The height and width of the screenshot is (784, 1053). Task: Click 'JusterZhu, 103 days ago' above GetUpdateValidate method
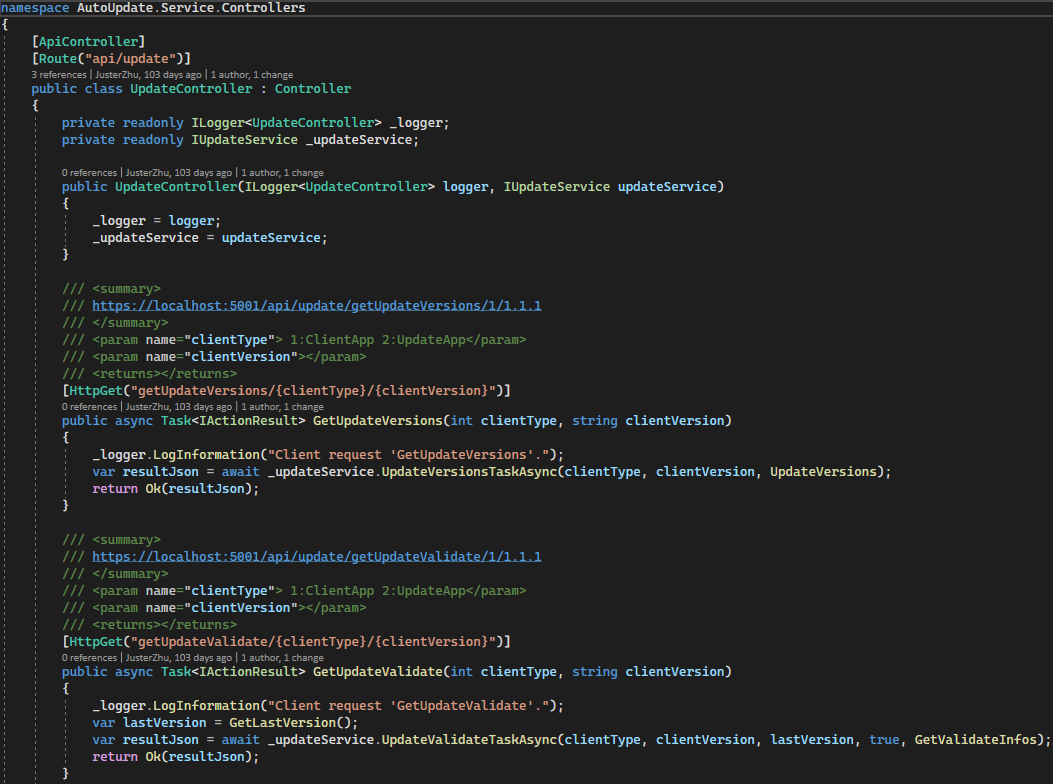click(x=179, y=658)
